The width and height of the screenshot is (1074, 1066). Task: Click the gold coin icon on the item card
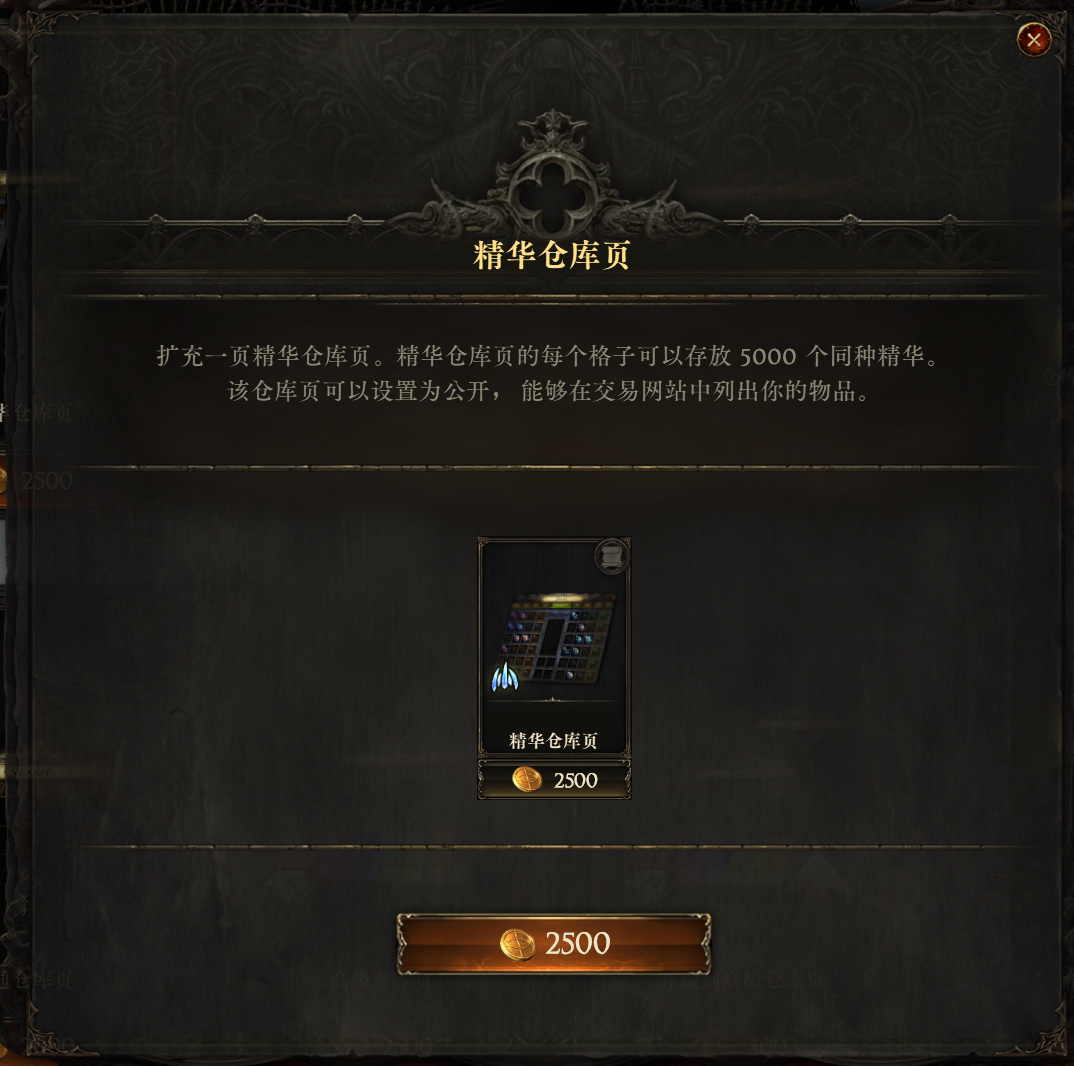527,780
